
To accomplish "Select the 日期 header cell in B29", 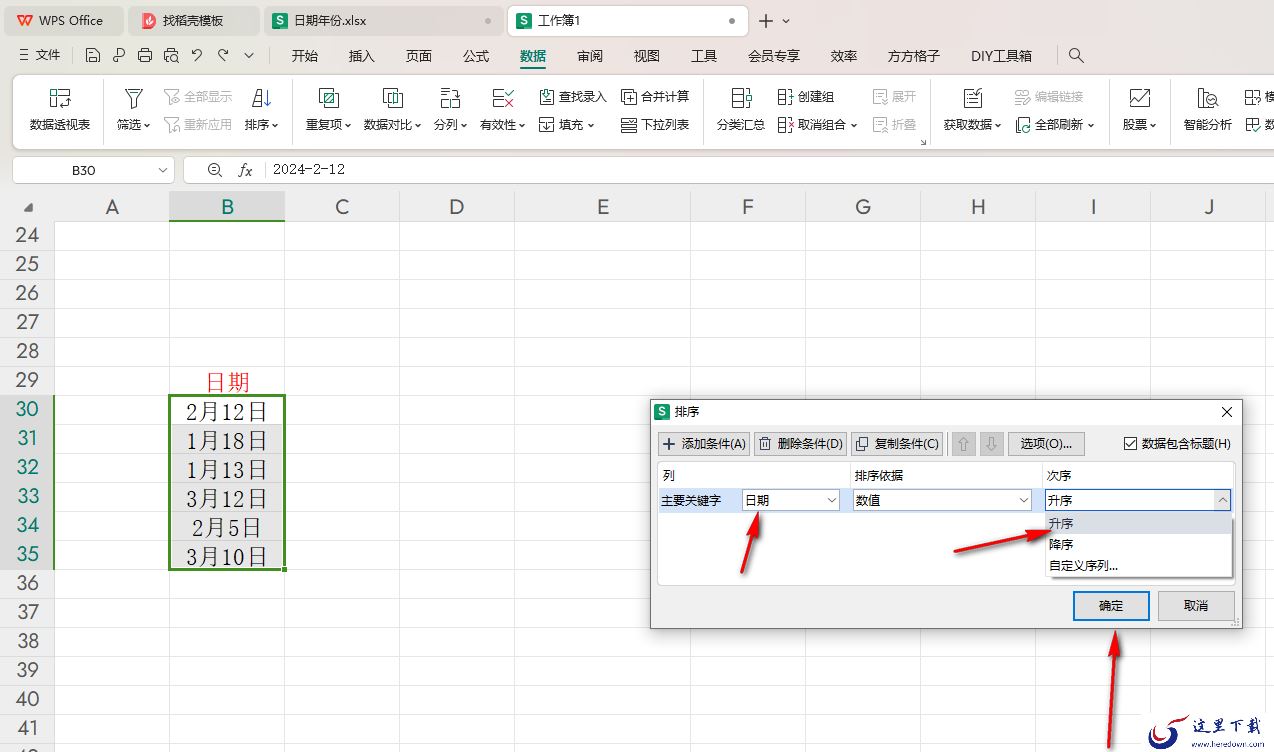I will (x=227, y=381).
